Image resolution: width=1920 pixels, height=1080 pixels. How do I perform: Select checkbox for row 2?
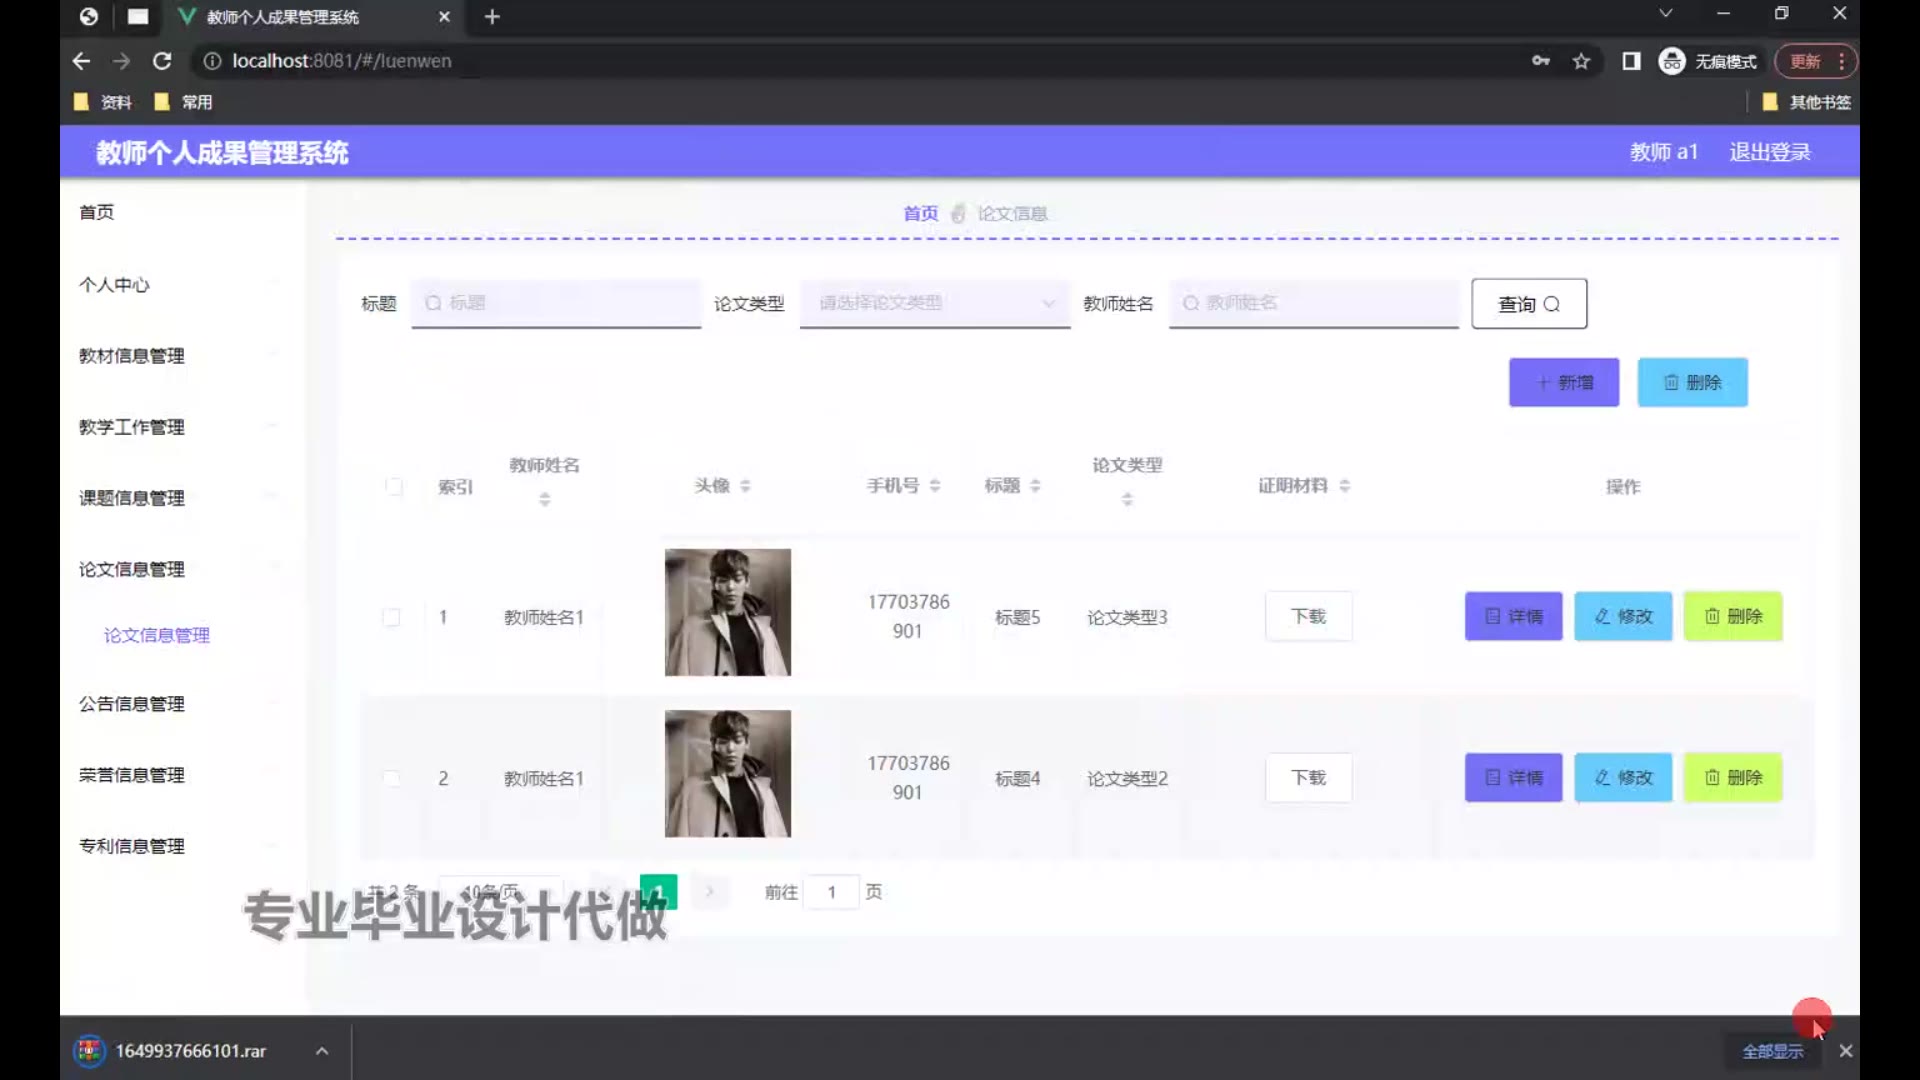pos(392,778)
